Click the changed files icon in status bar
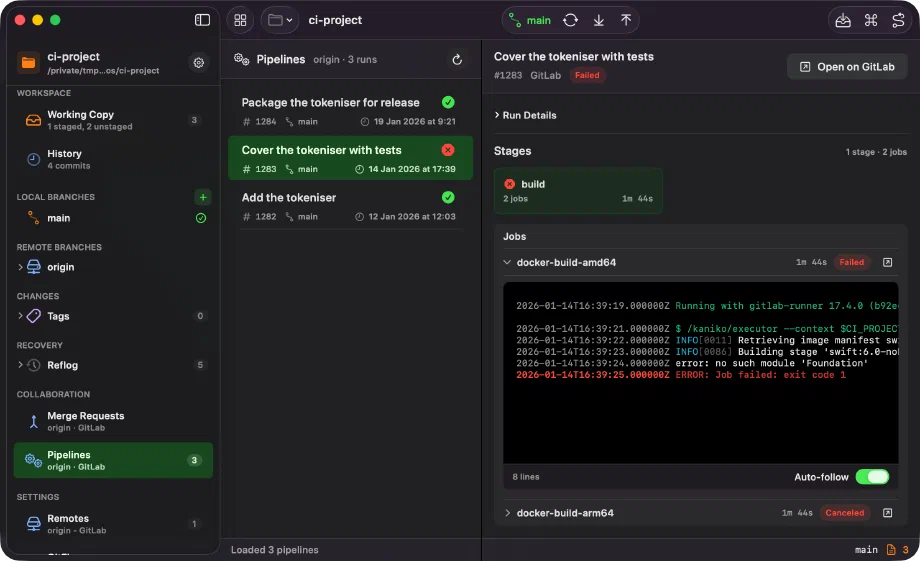This screenshot has width=920, height=561. (891, 550)
